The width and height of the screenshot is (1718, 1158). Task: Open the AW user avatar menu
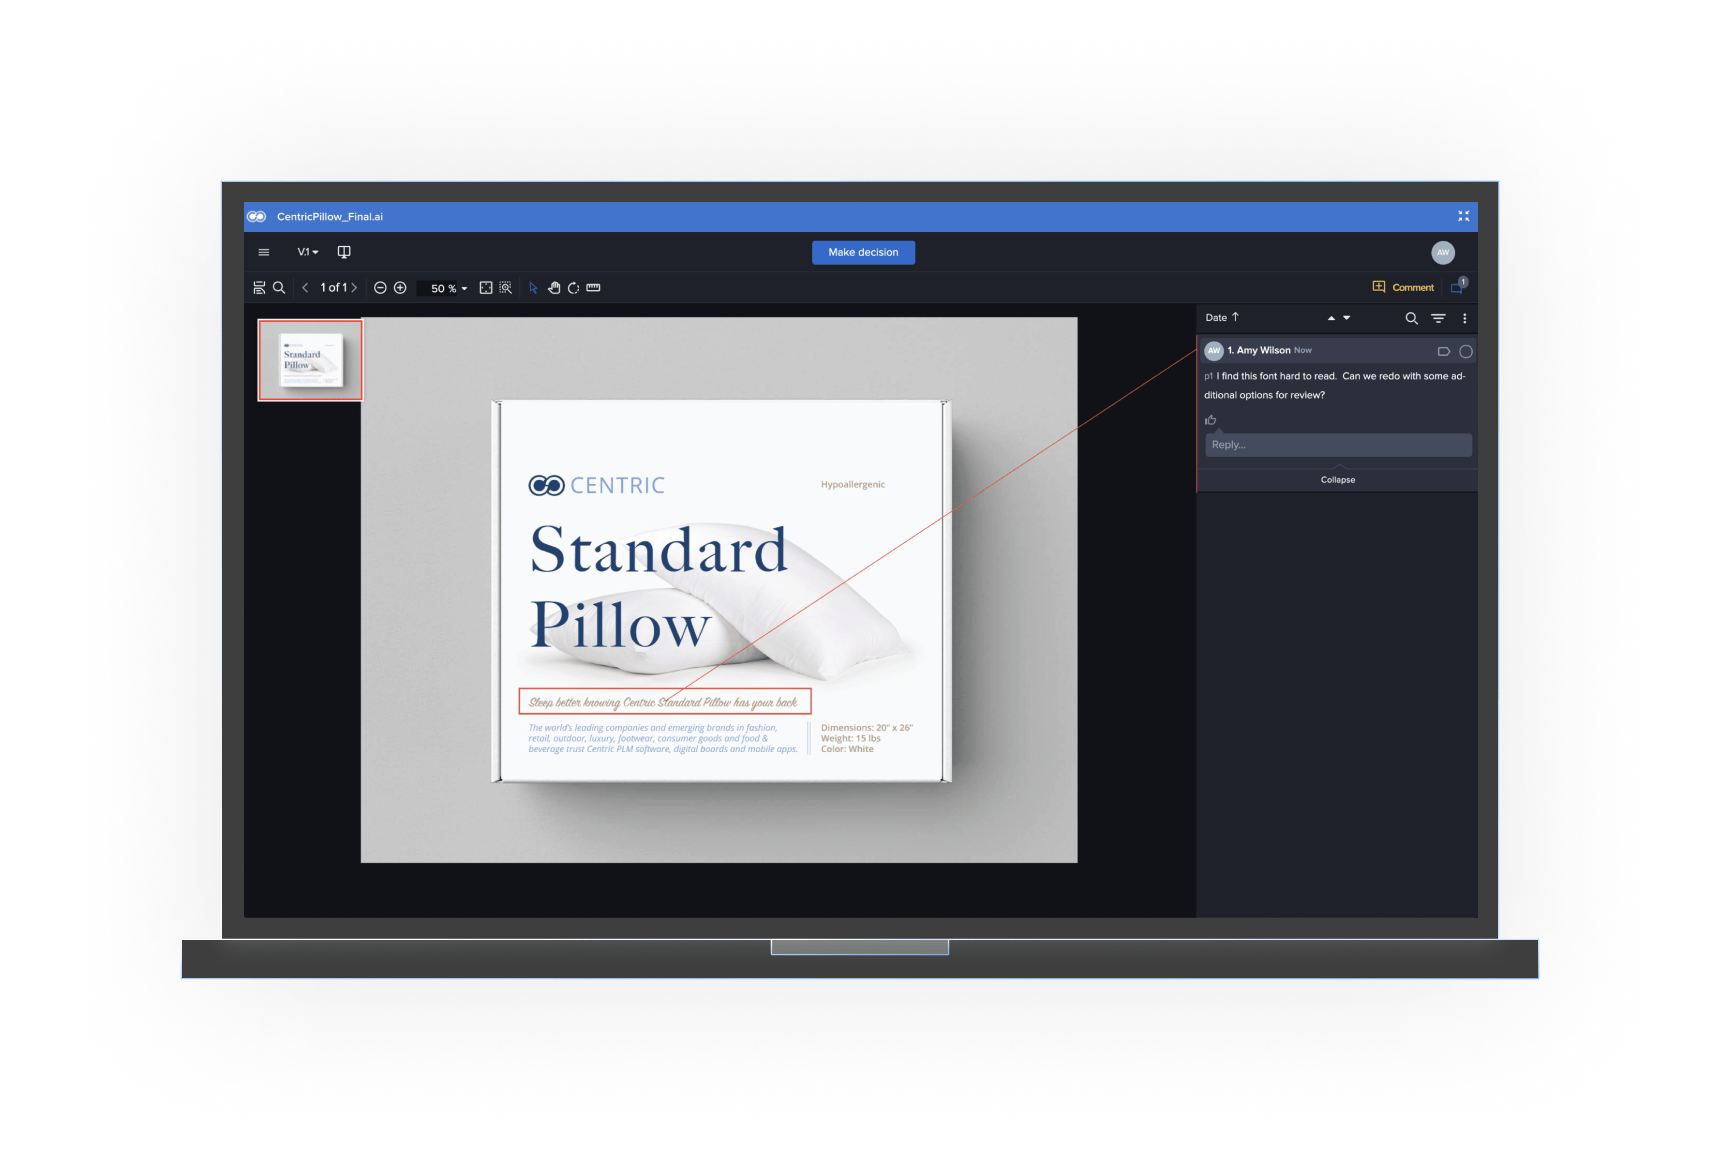tap(1442, 253)
